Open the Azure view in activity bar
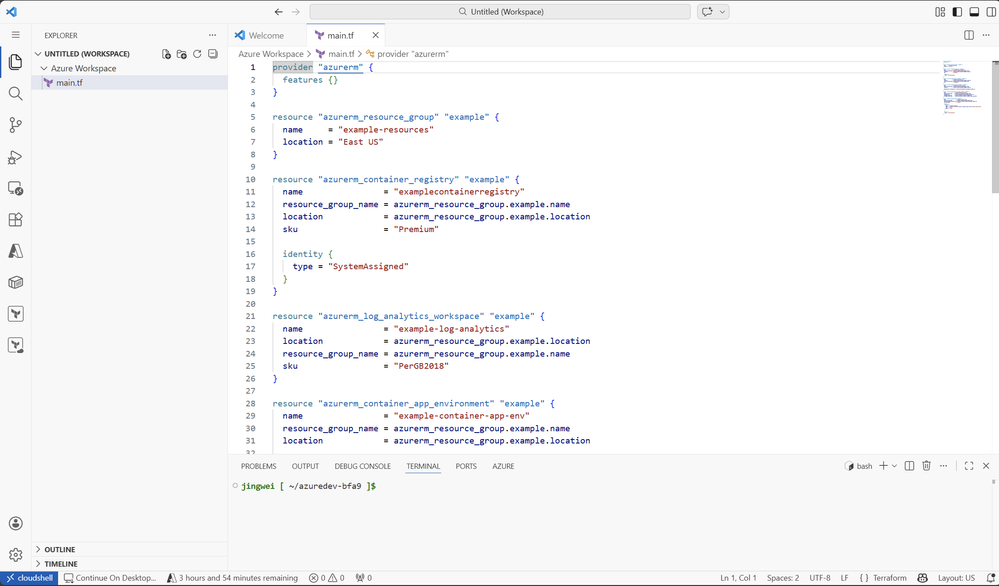 15,251
